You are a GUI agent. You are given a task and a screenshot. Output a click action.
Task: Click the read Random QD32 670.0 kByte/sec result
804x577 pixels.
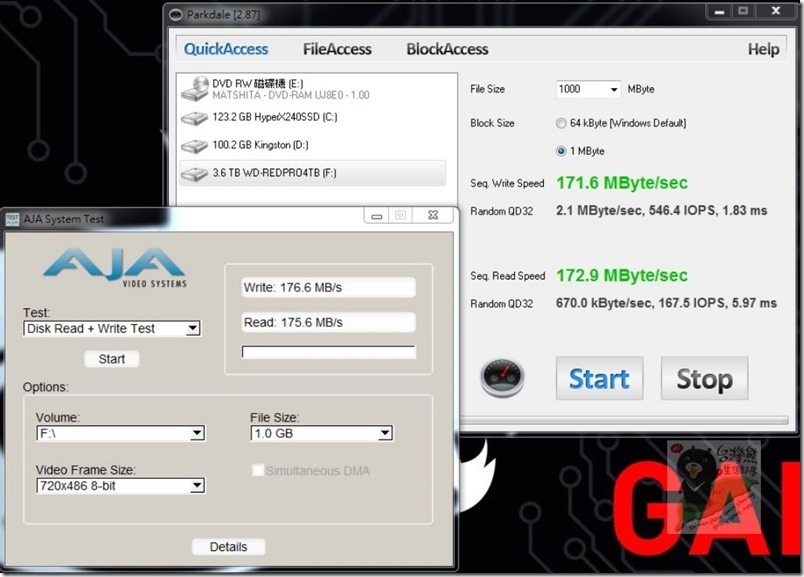tap(666, 303)
